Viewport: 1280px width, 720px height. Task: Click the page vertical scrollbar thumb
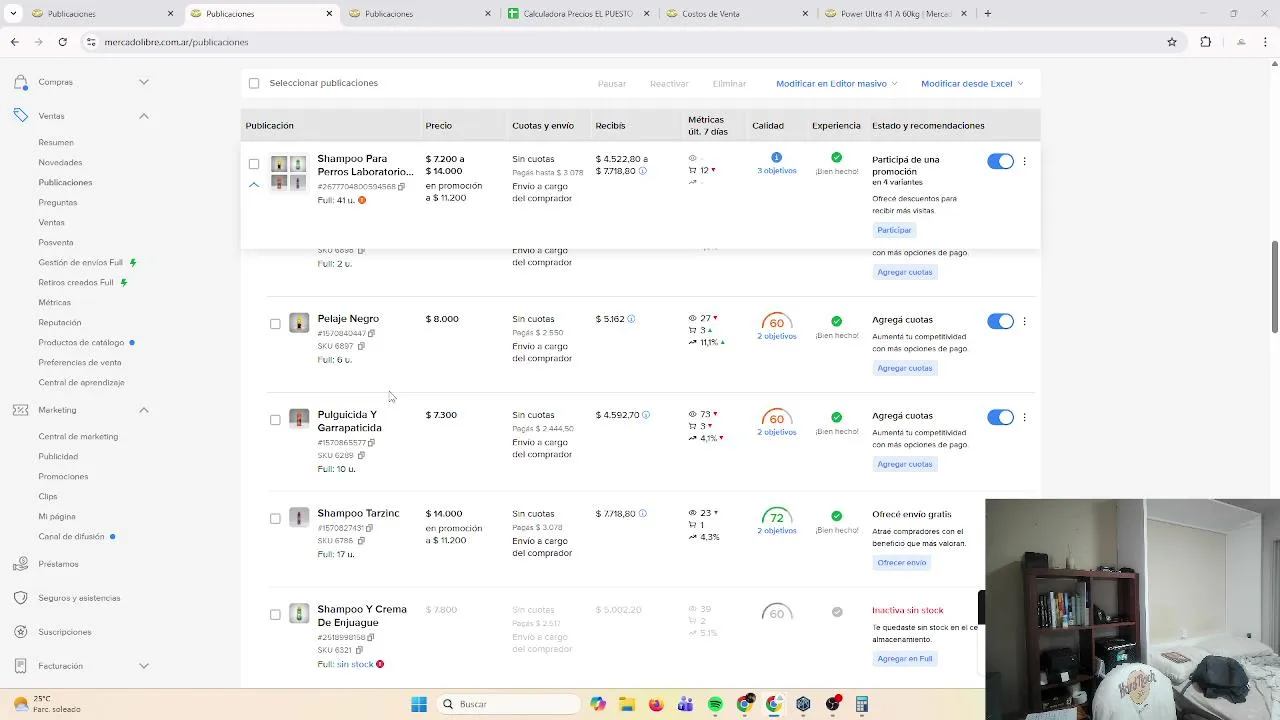[x=1274, y=288]
